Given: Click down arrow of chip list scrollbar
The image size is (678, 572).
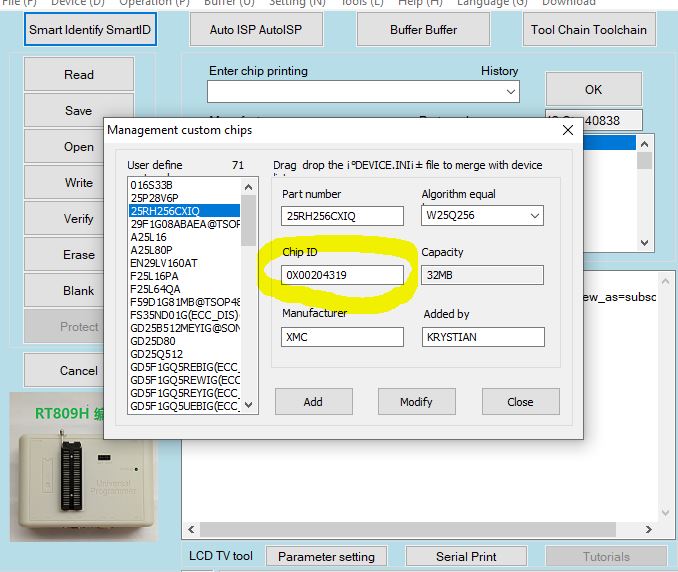Looking at the screenshot, I should point(248,405).
